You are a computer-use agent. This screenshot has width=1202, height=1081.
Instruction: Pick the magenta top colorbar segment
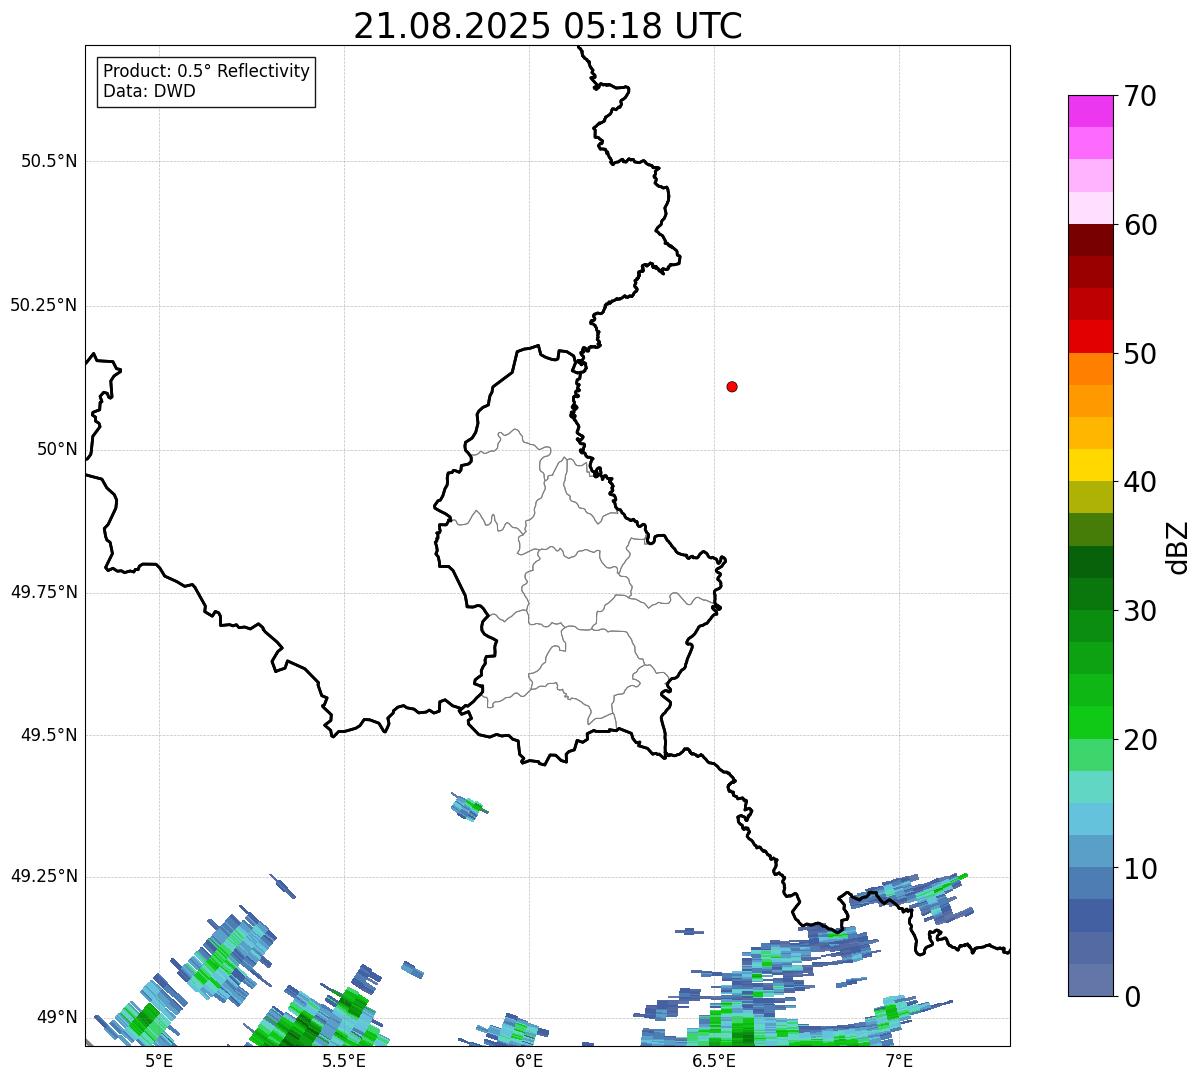(x=1090, y=111)
